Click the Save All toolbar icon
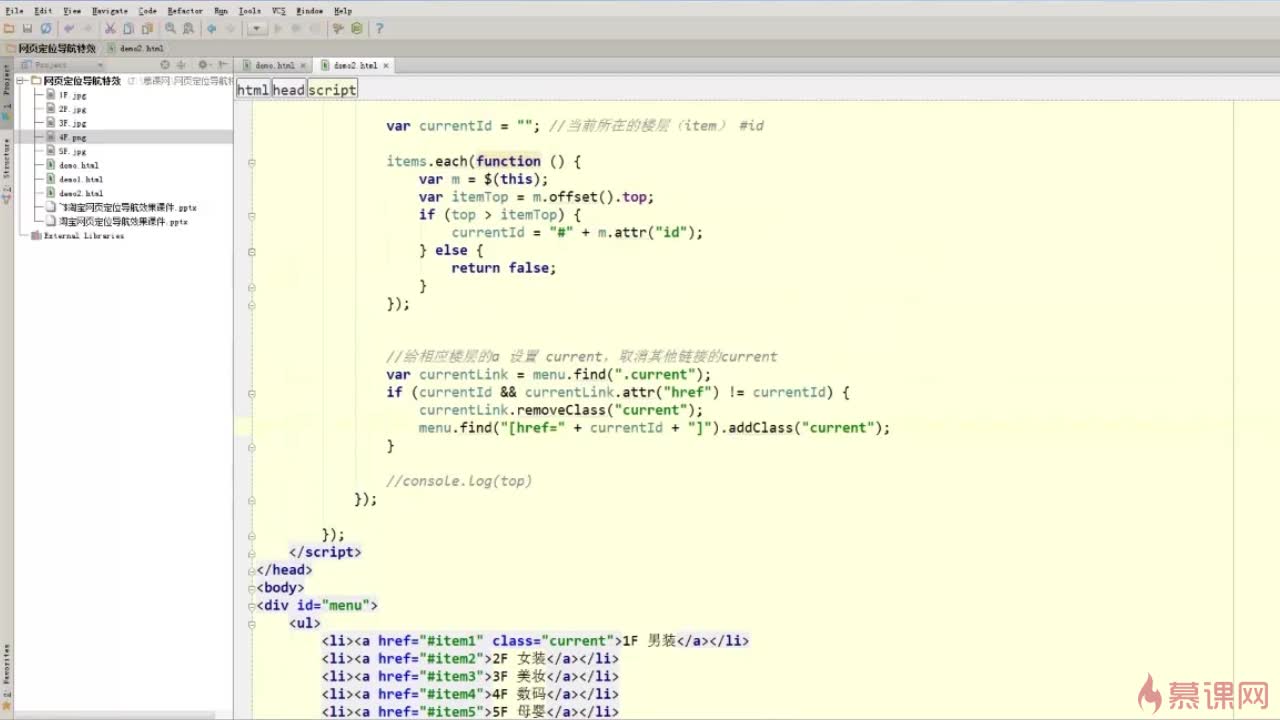 click(27, 29)
